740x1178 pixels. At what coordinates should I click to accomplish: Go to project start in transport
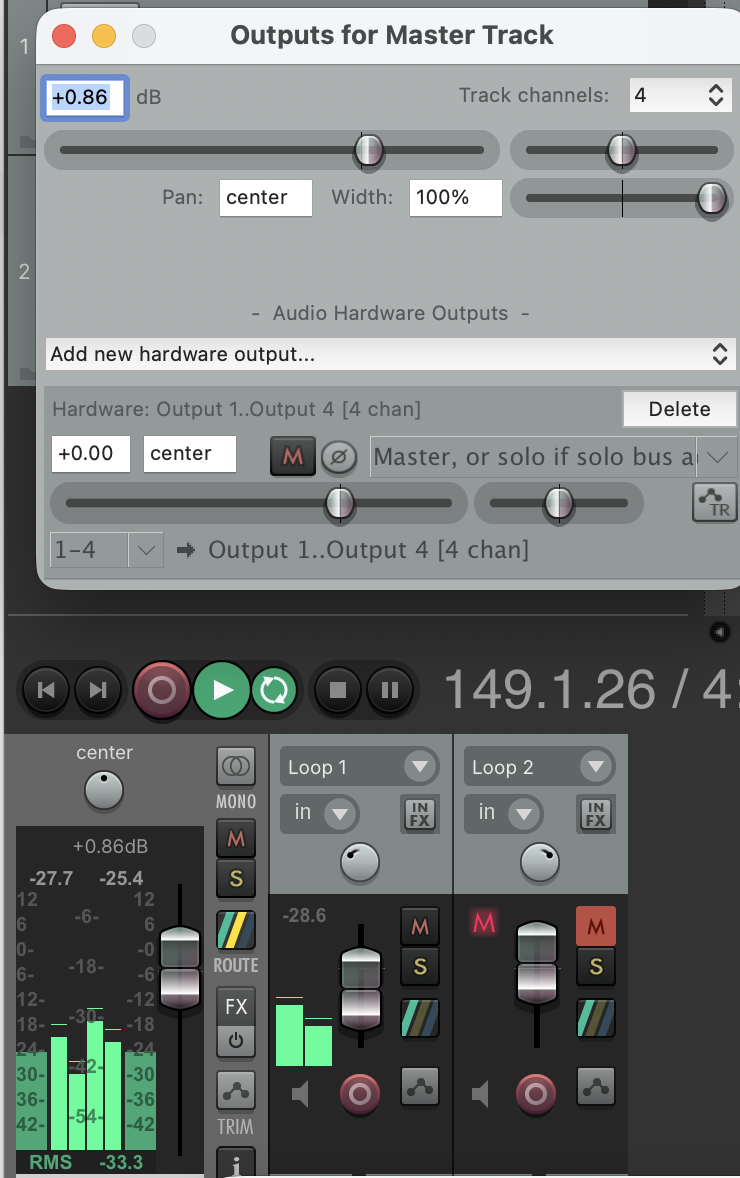(46, 690)
